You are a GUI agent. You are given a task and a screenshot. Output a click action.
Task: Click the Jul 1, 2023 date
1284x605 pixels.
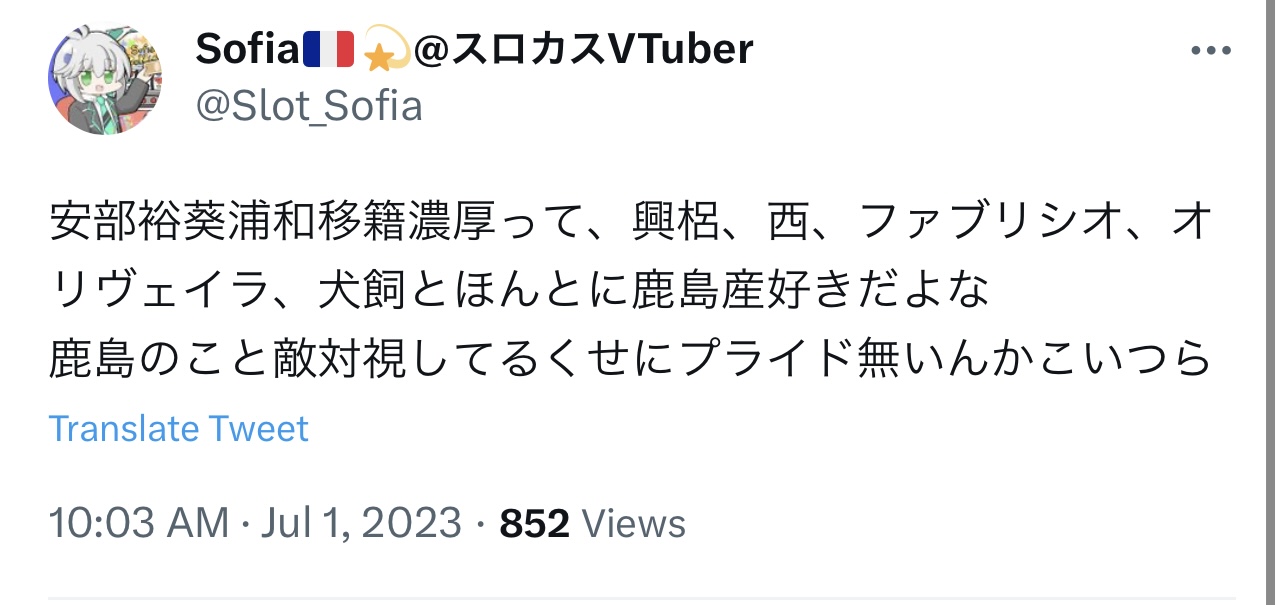361,523
